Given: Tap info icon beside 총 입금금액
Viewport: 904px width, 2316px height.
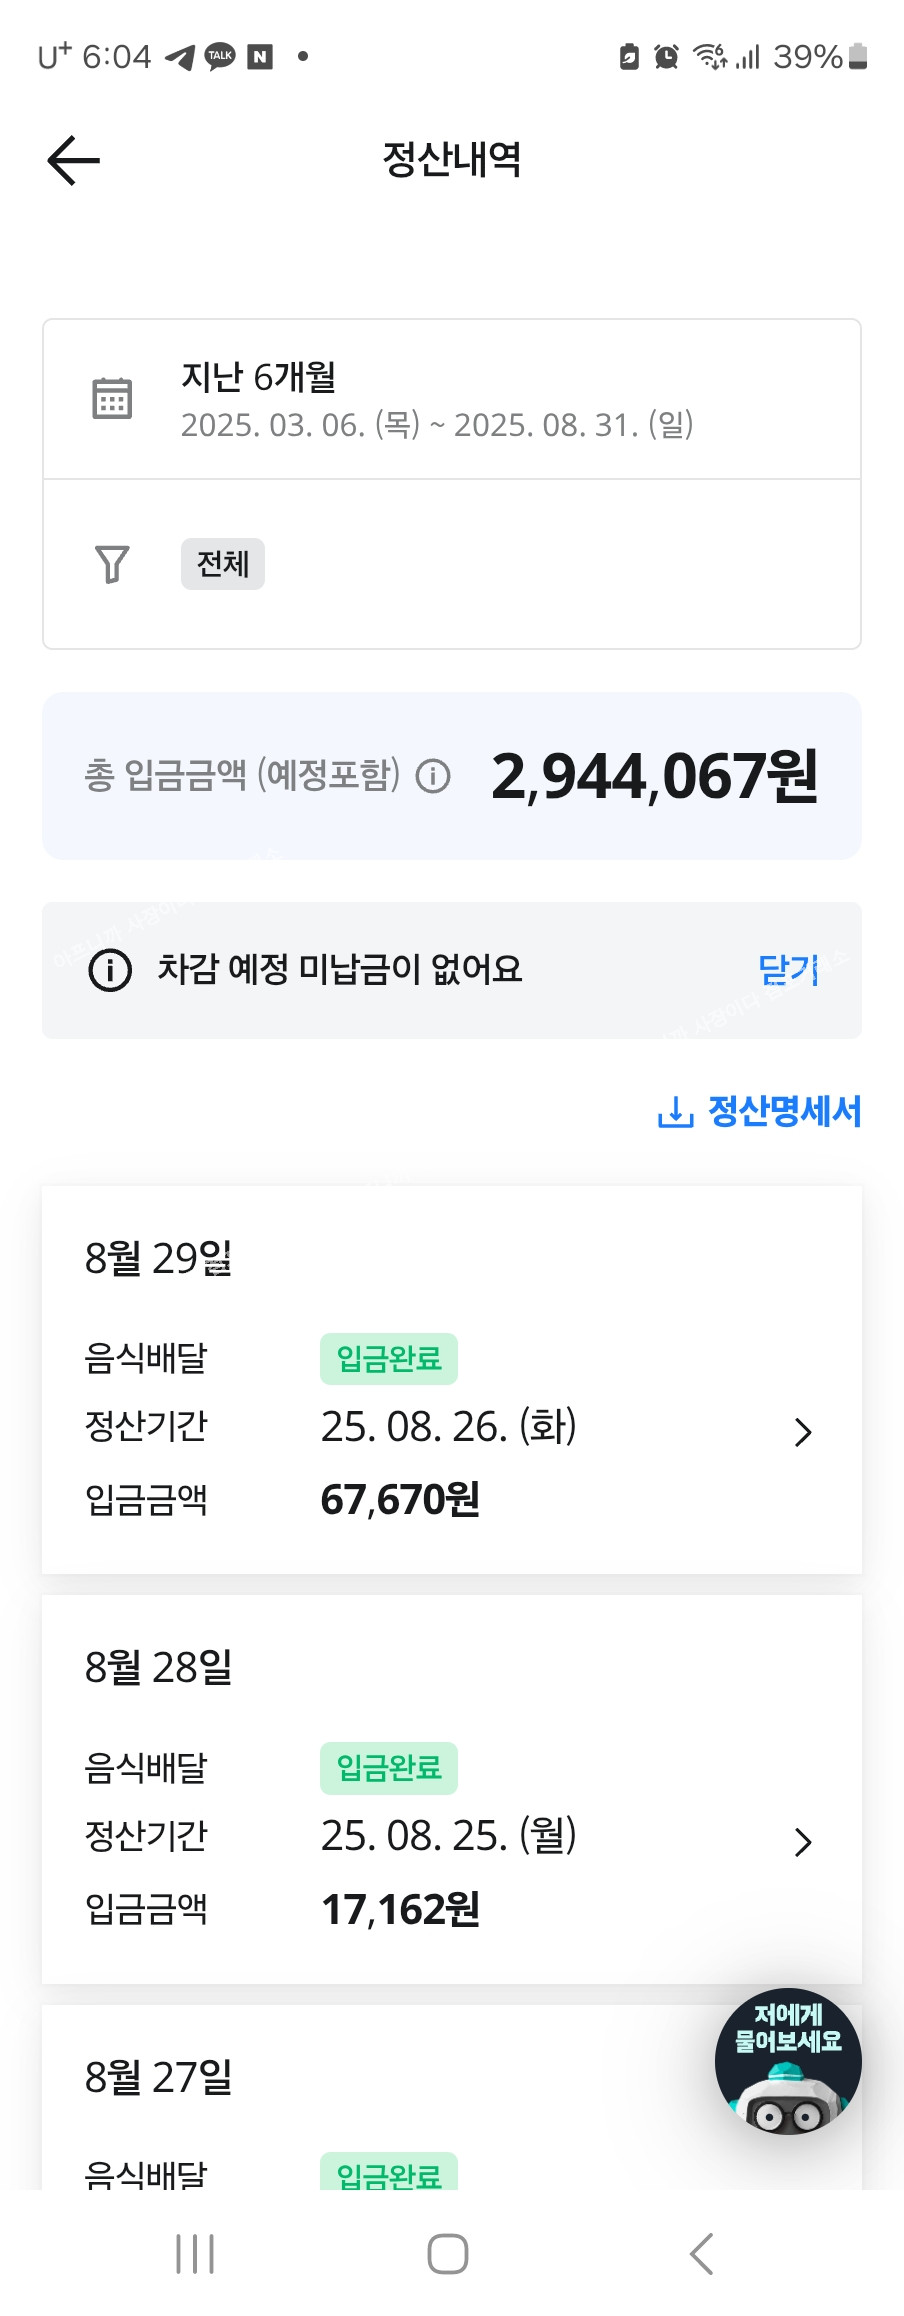Looking at the screenshot, I should click(x=433, y=776).
